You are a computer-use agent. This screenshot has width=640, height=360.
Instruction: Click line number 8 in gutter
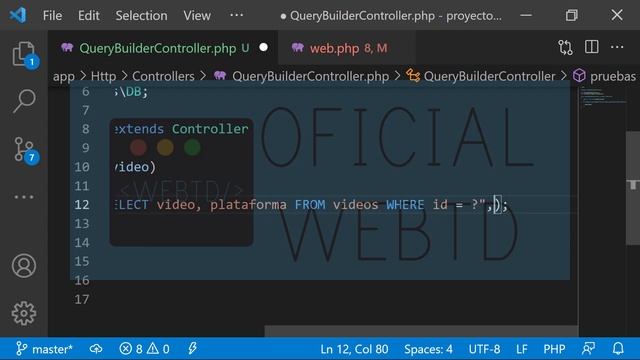click(85, 129)
